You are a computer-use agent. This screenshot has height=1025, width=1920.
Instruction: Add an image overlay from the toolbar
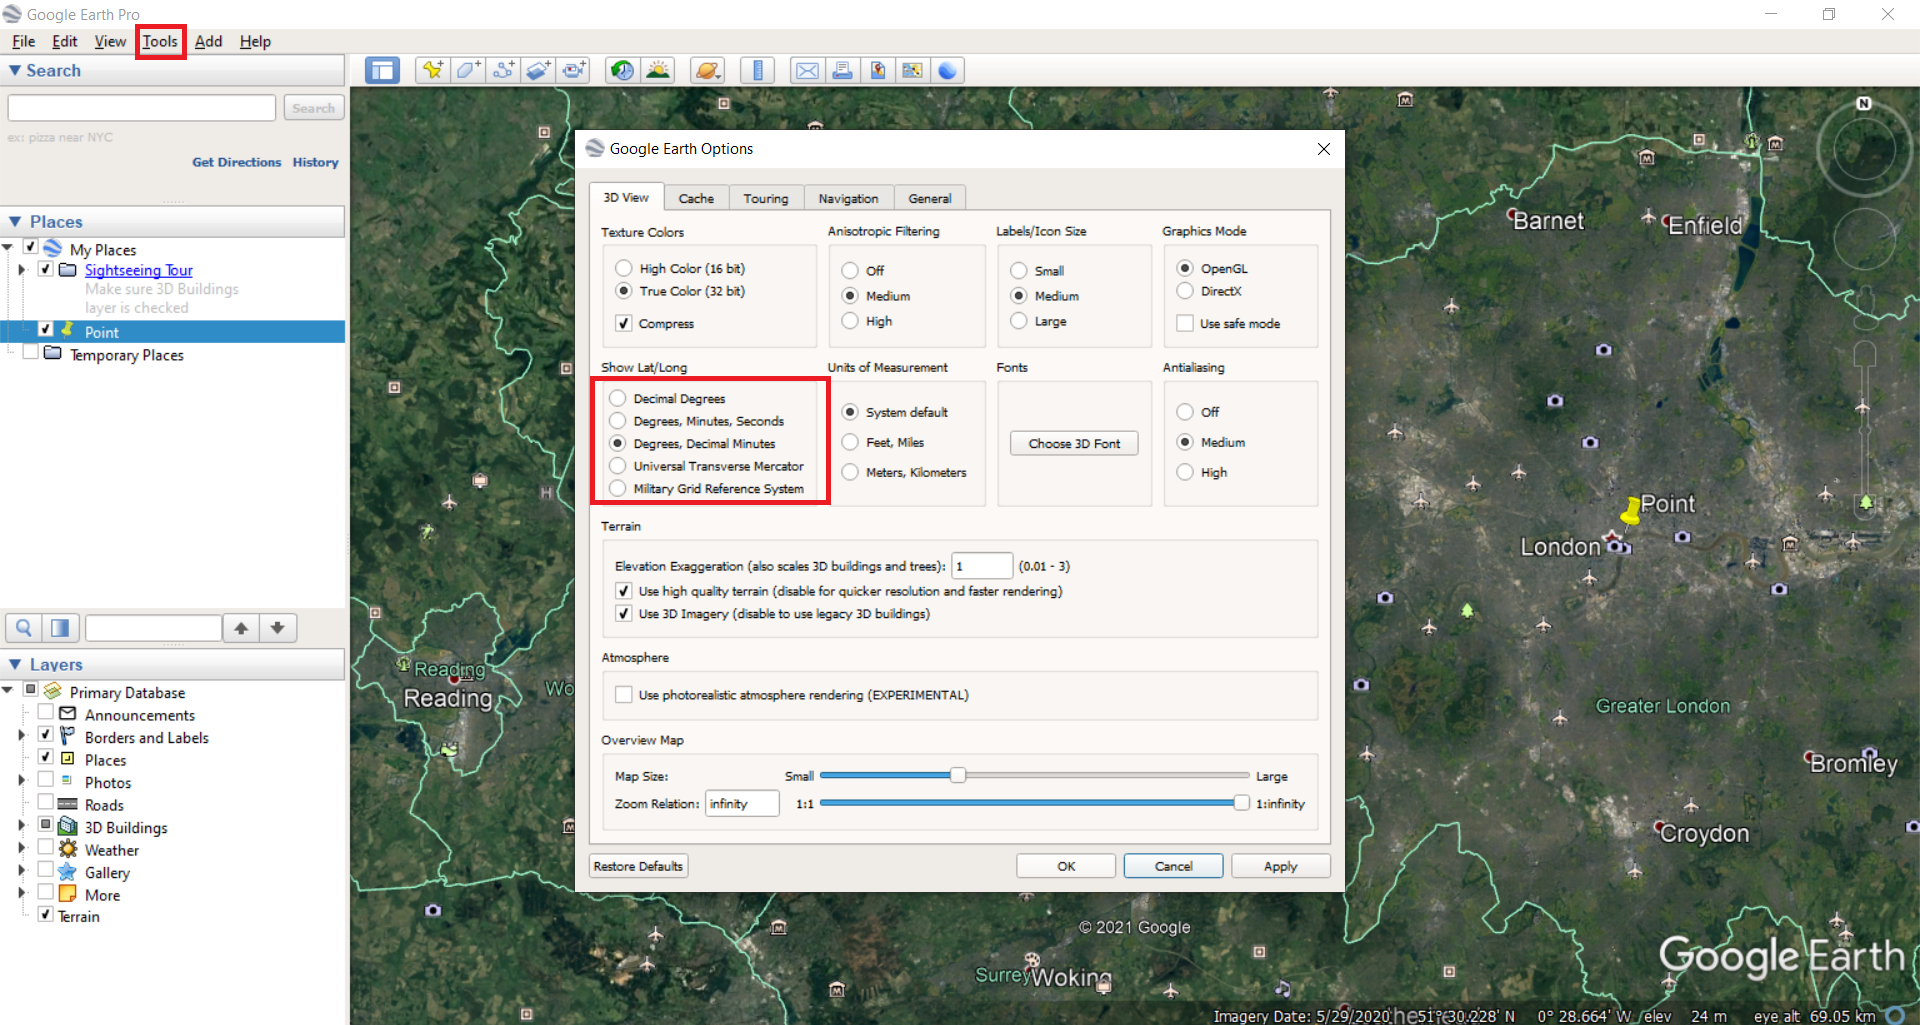(538, 71)
